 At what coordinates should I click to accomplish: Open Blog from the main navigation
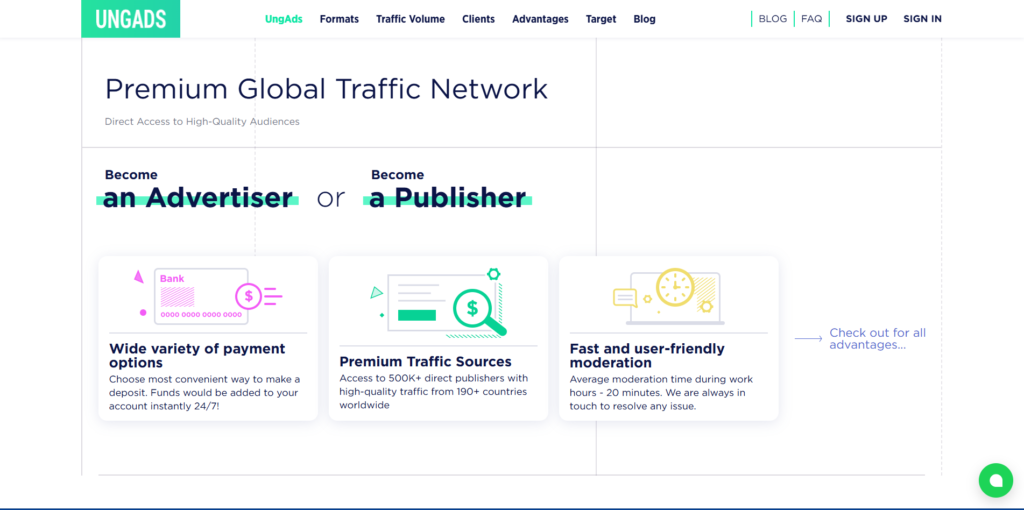coord(644,19)
